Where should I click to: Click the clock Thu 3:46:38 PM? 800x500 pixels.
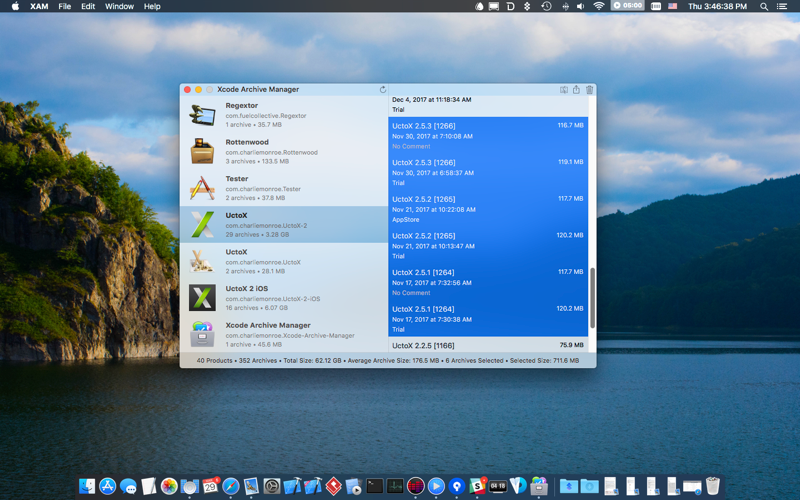click(717, 6)
